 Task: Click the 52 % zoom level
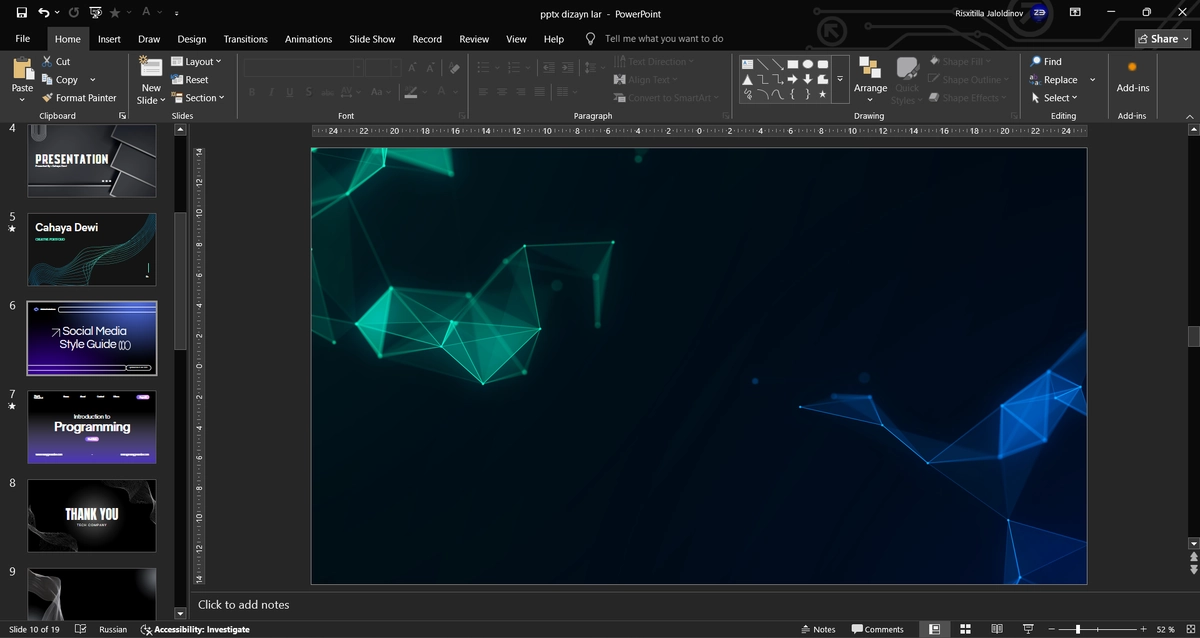point(1165,629)
